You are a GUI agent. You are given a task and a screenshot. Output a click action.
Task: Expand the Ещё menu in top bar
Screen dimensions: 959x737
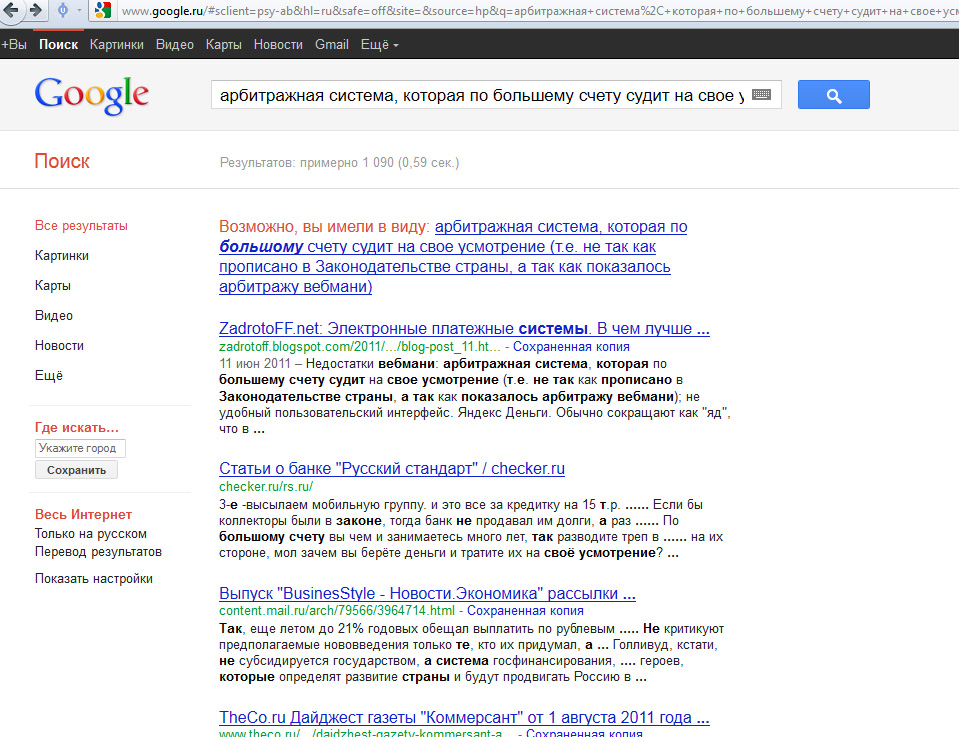pos(379,45)
